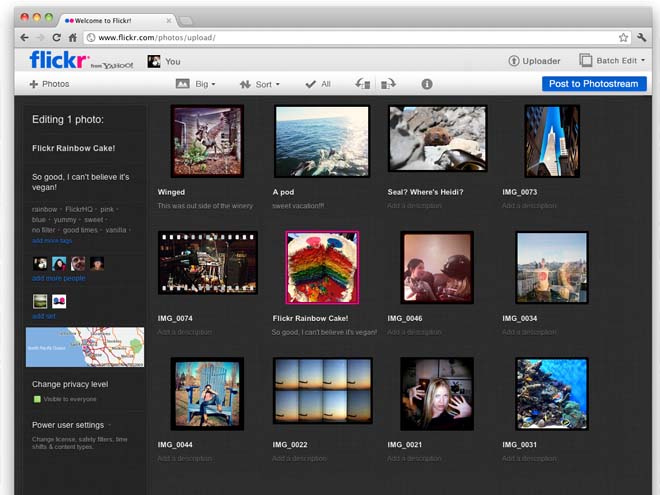Image resolution: width=660 pixels, height=495 pixels.
Task: Open the Big thumbnail size dropdown
Action: click(x=196, y=84)
